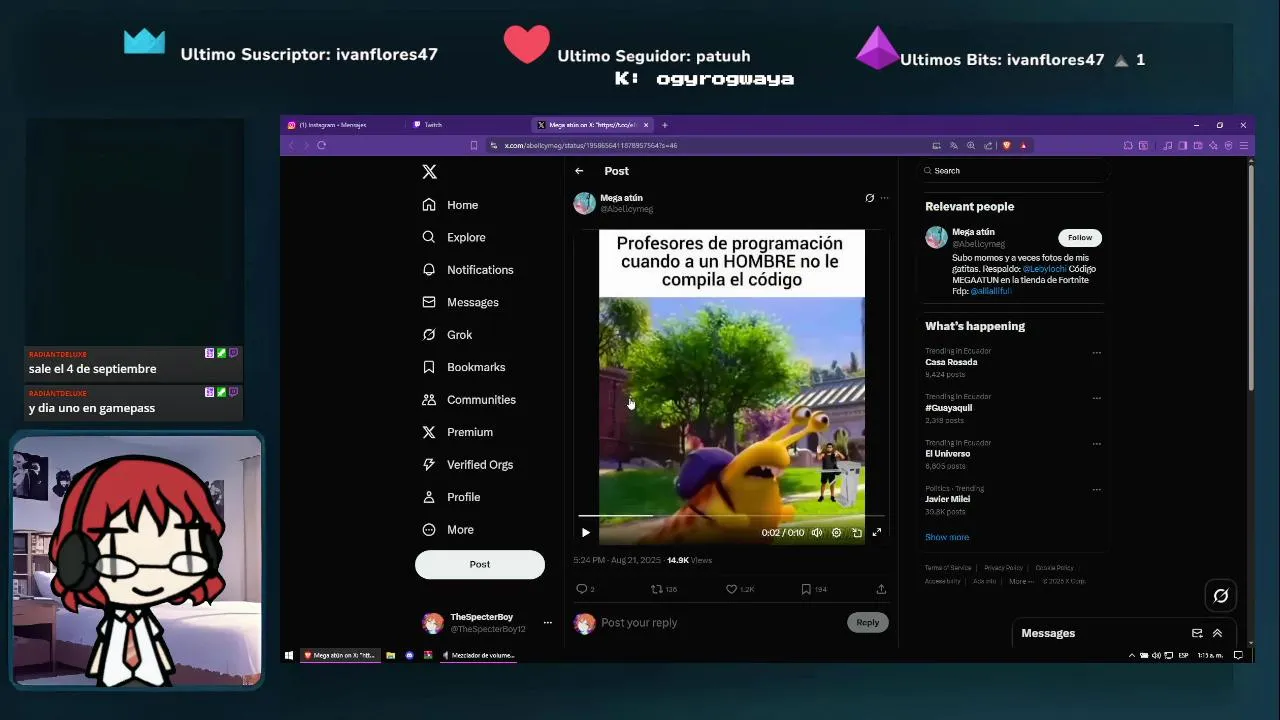The height and width of the screenshot is (720, 1280).
Task: Open the options dots next to Javier Milei
Action: pyautogui.click(x=1097, y=490)
